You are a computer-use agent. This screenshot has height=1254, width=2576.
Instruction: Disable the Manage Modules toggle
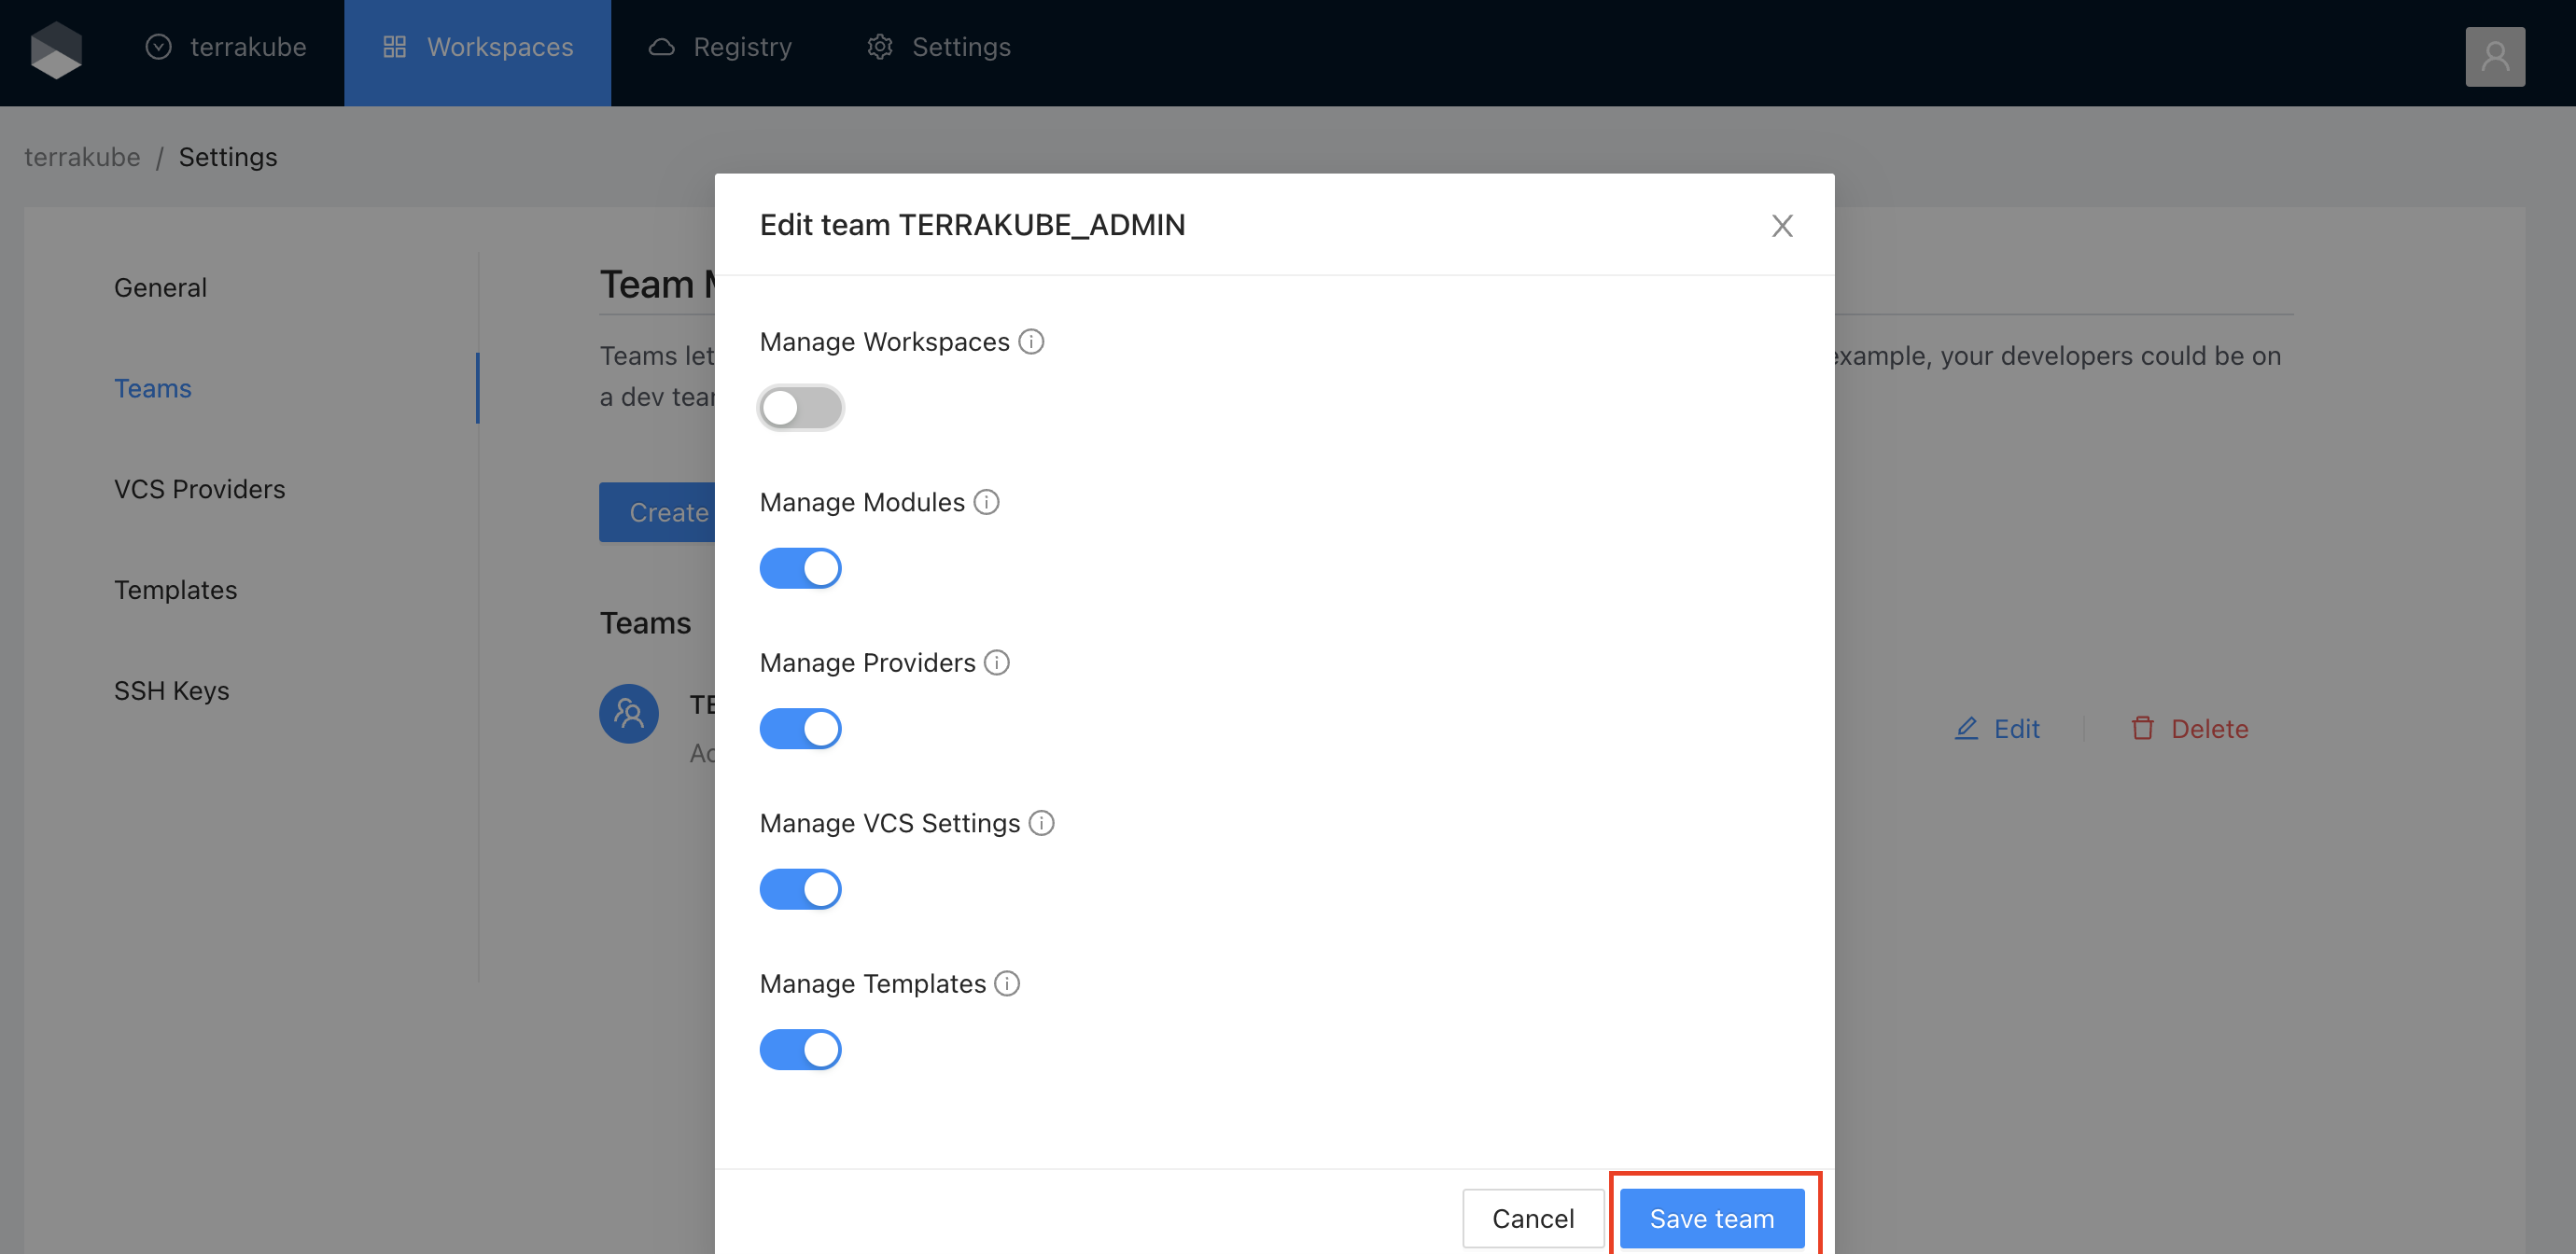click(800, 568)
